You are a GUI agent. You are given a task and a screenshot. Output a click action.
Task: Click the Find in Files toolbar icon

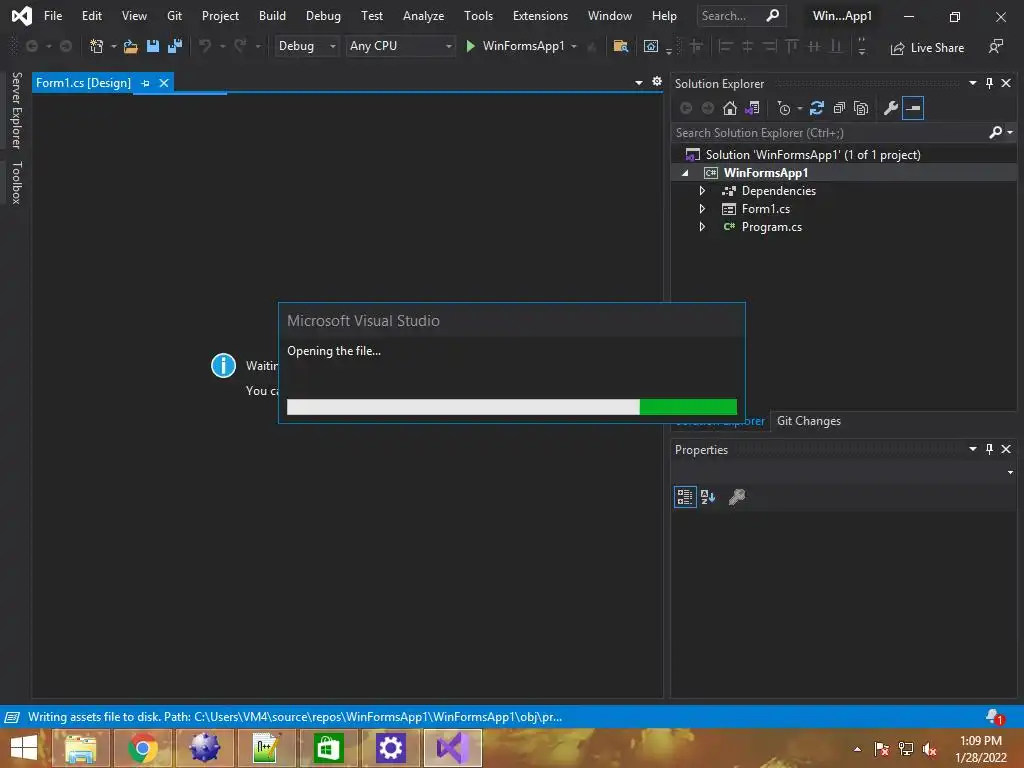pyautogui.click(x=620, y=46)
